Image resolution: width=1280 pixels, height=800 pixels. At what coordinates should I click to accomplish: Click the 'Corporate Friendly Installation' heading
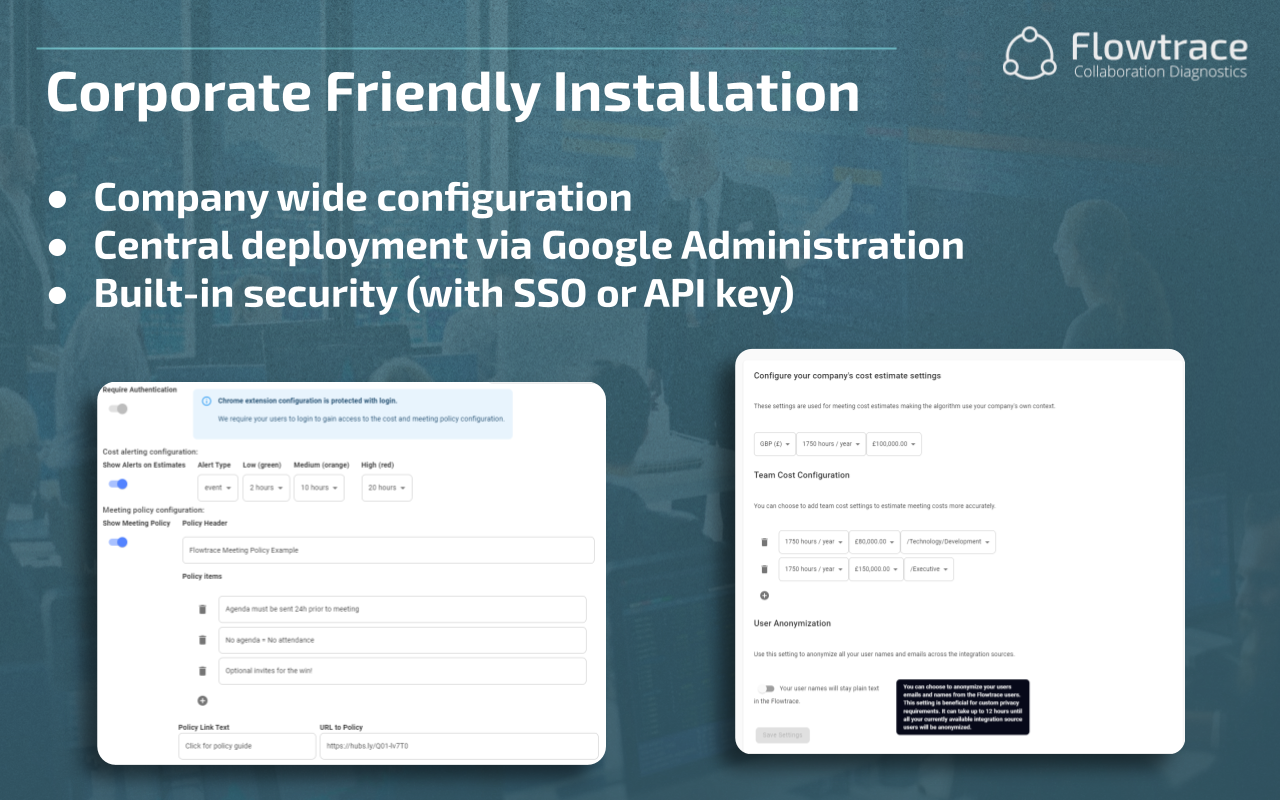coord(453,92)
